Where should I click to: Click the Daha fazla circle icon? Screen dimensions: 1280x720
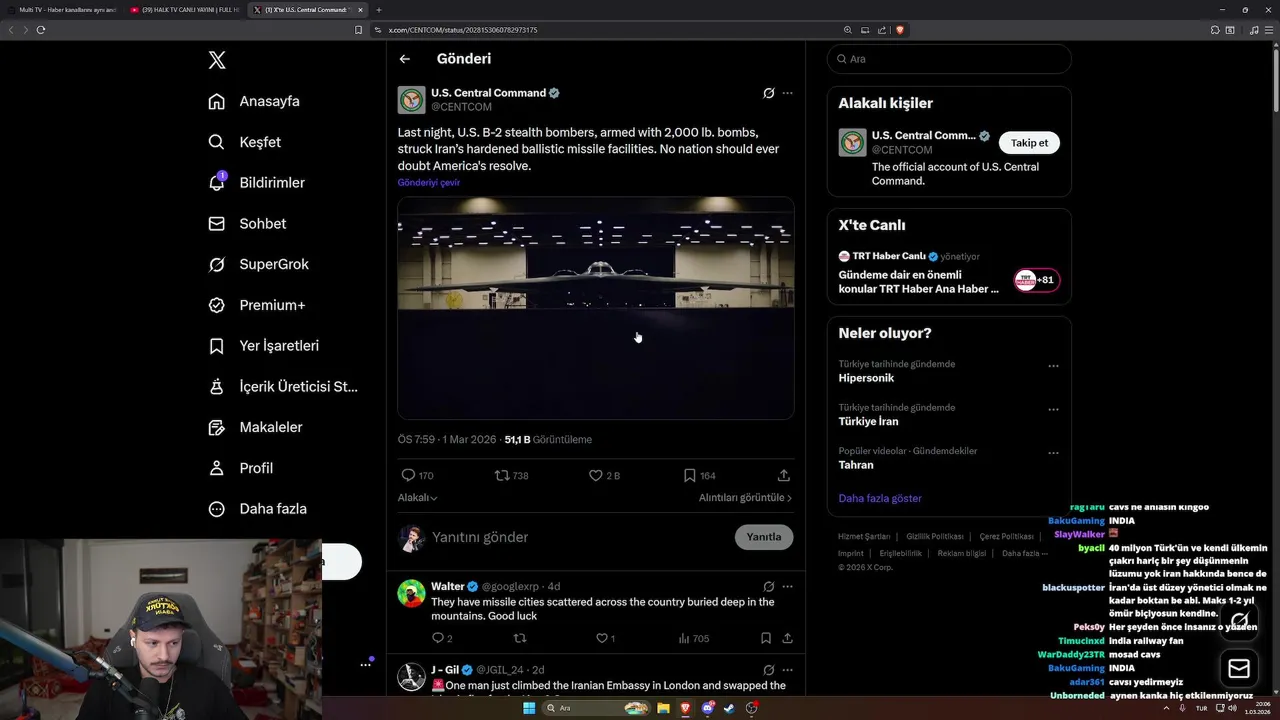[216, 509]
